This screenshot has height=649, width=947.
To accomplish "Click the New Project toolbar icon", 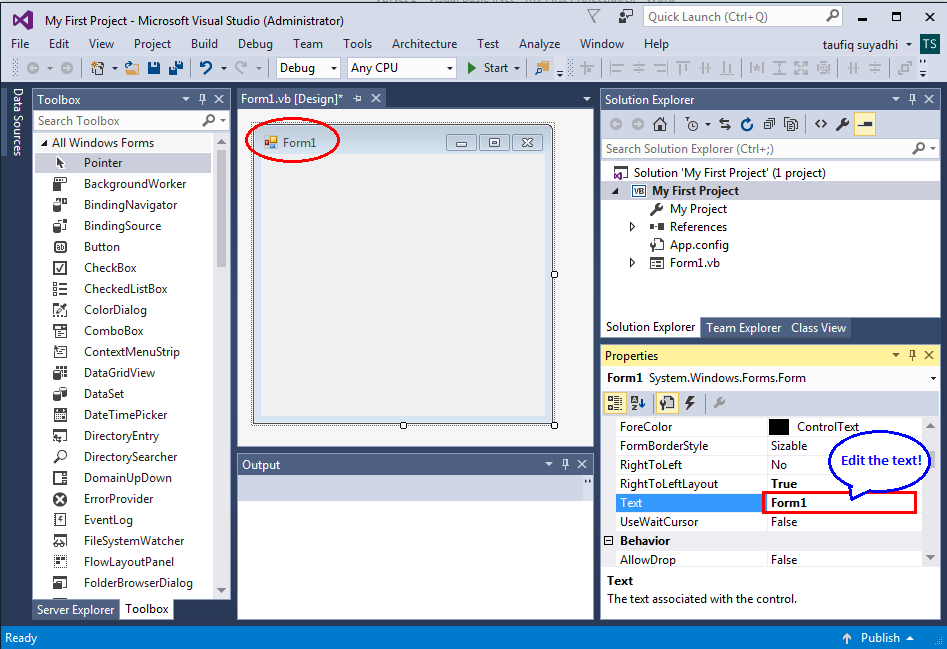I will pos(97,68).
